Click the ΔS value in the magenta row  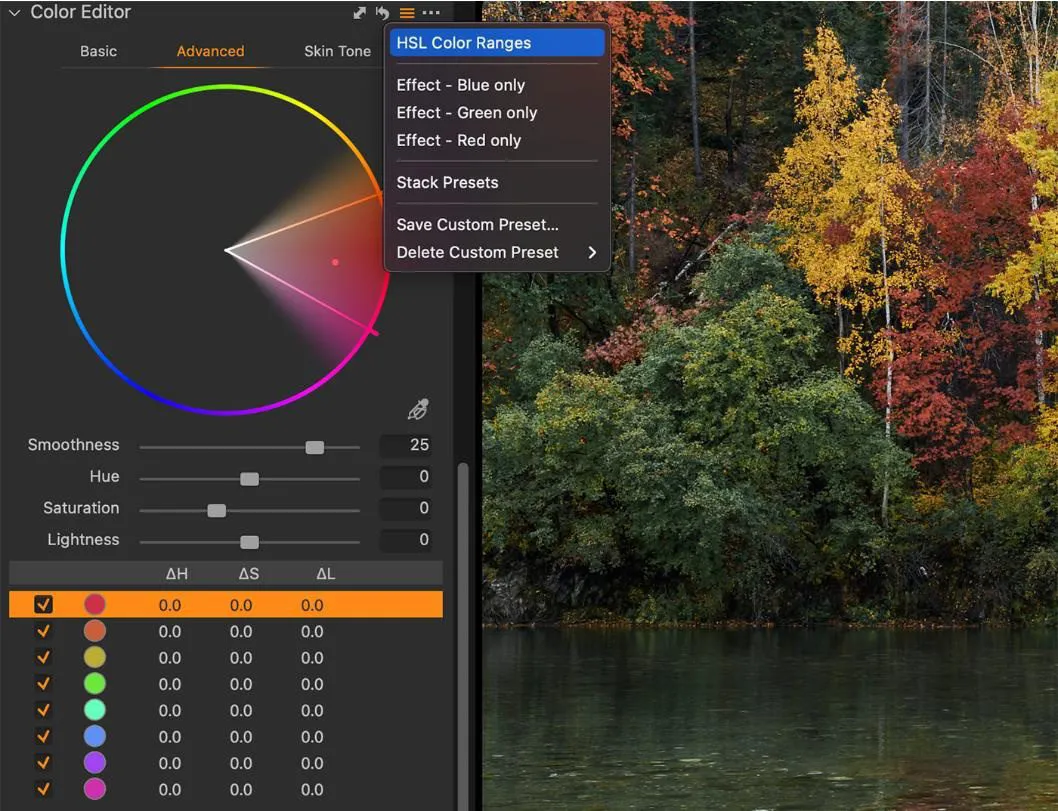[x=241, y=789]
